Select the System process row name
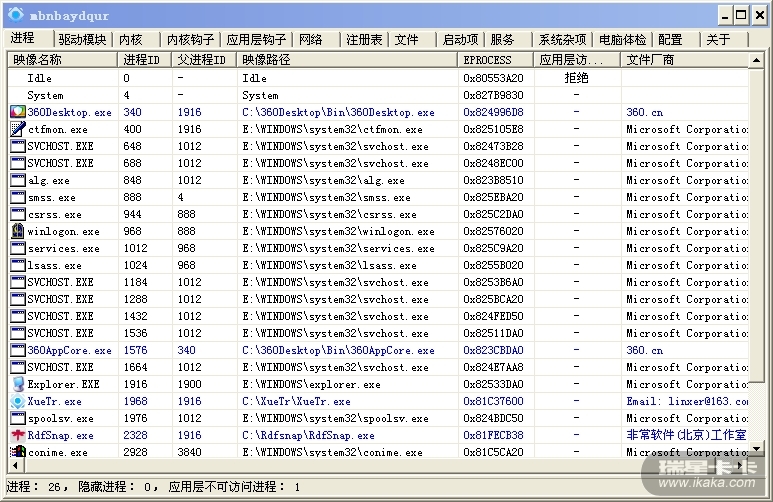Screen dimensions: 773x502 click(45, 95)
